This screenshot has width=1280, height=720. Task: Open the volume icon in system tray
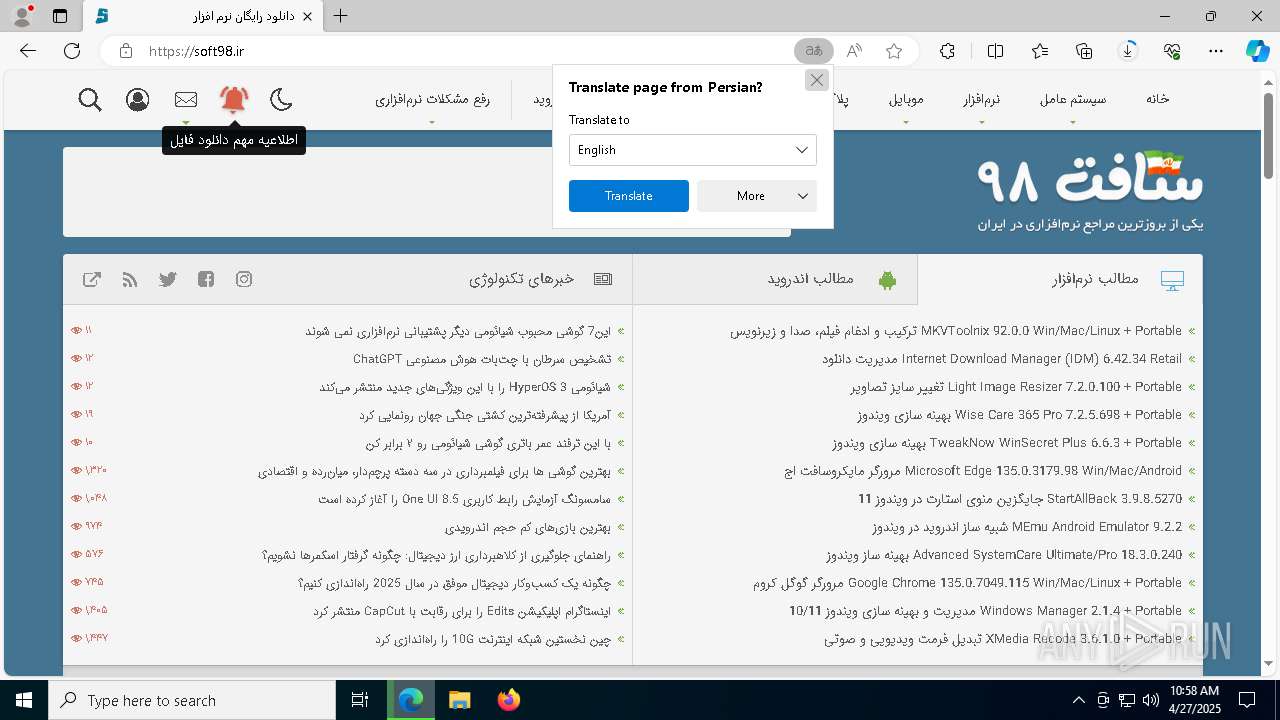pyautogui.click(x=1151, y=700)
